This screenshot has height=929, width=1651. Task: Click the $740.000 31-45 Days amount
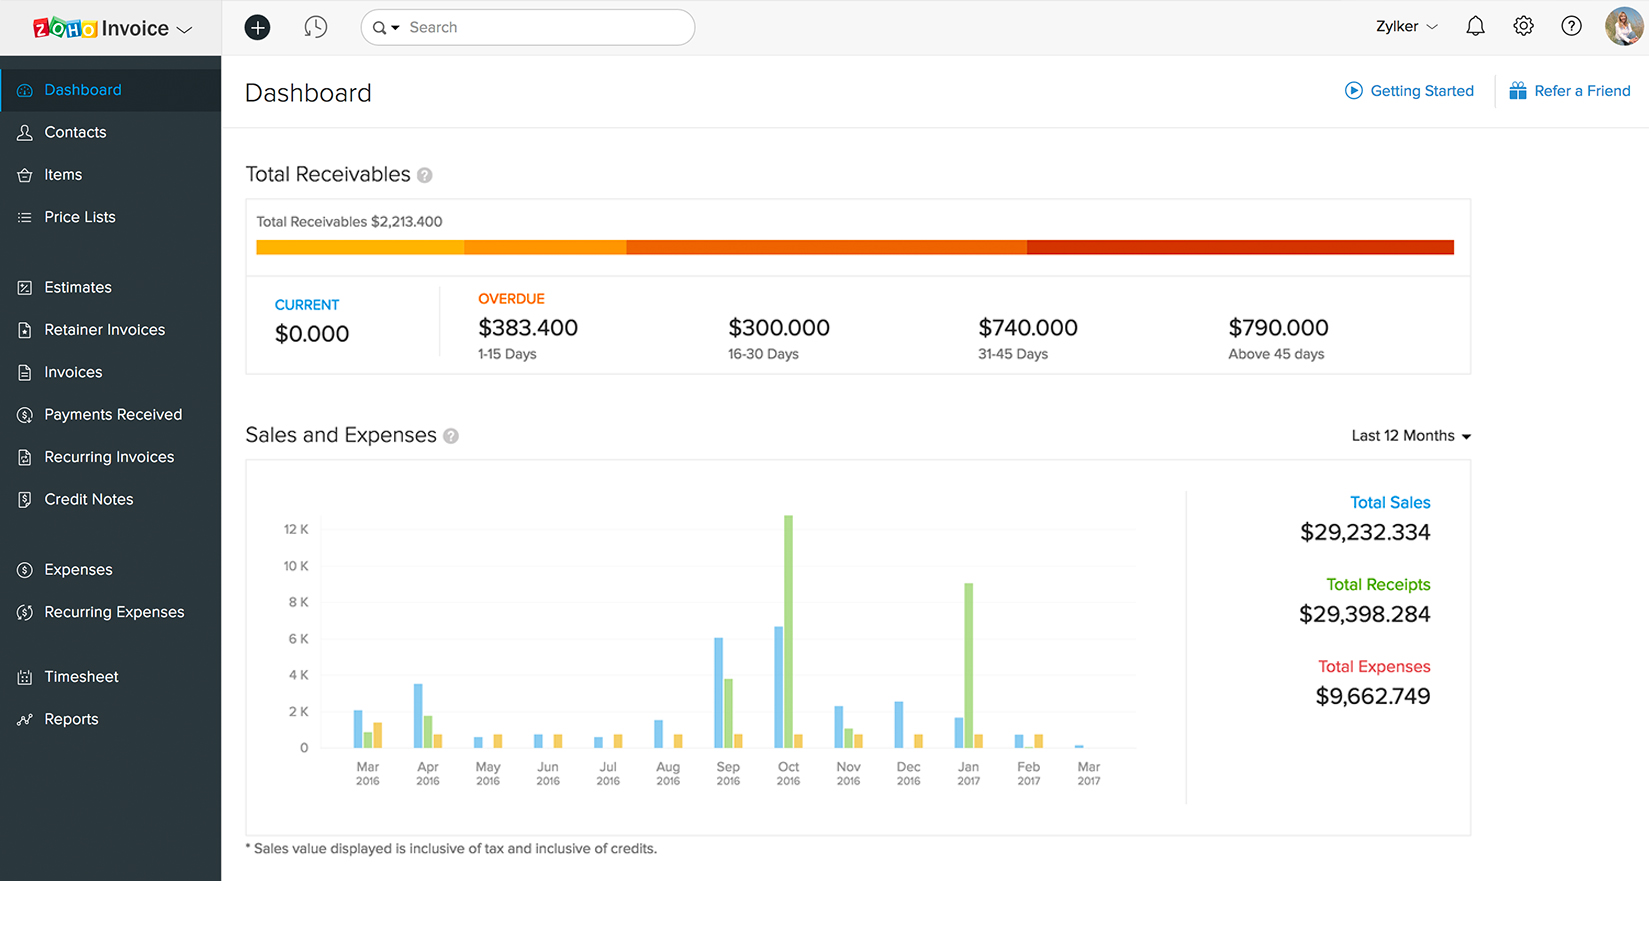(1028, 328)
